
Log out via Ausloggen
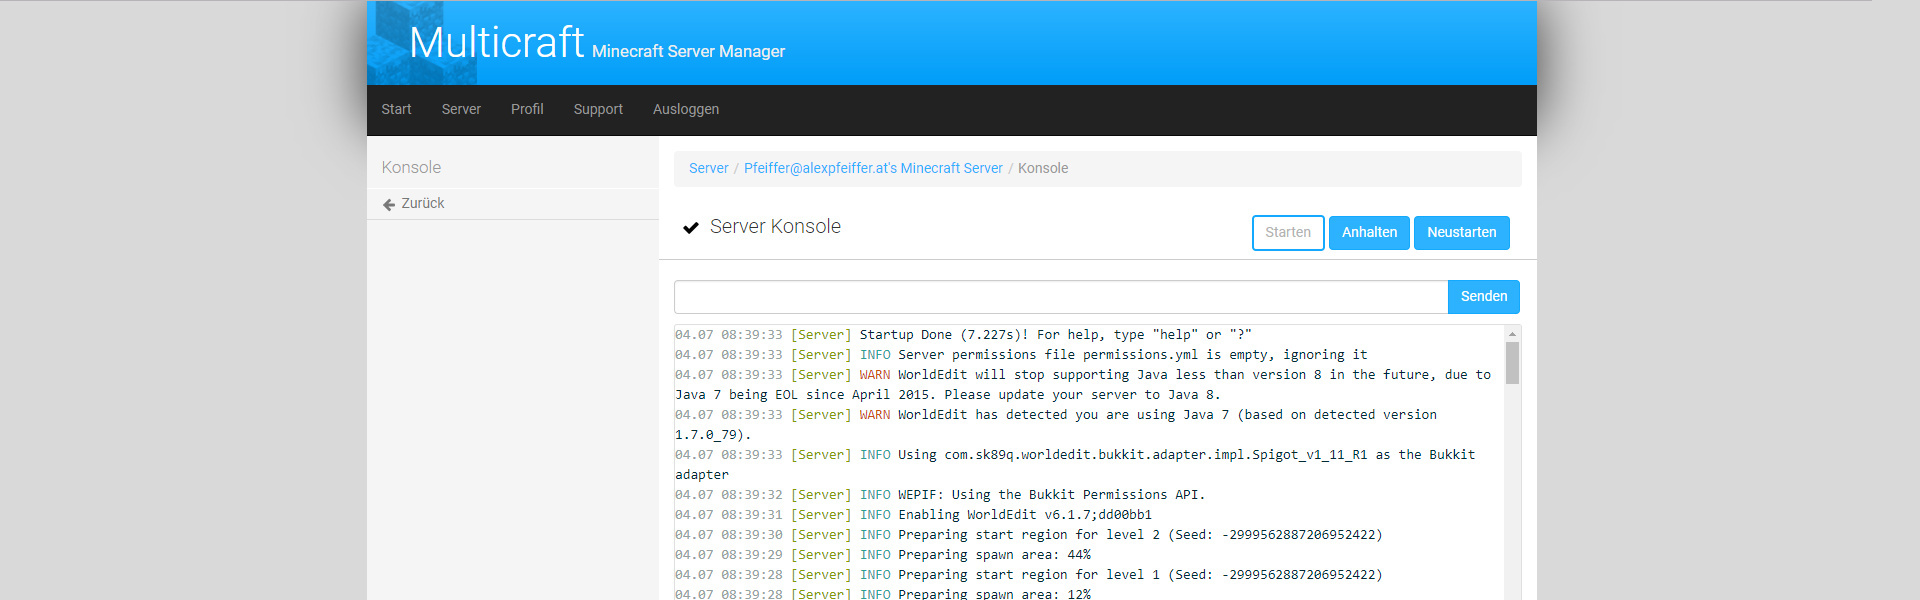686,109
